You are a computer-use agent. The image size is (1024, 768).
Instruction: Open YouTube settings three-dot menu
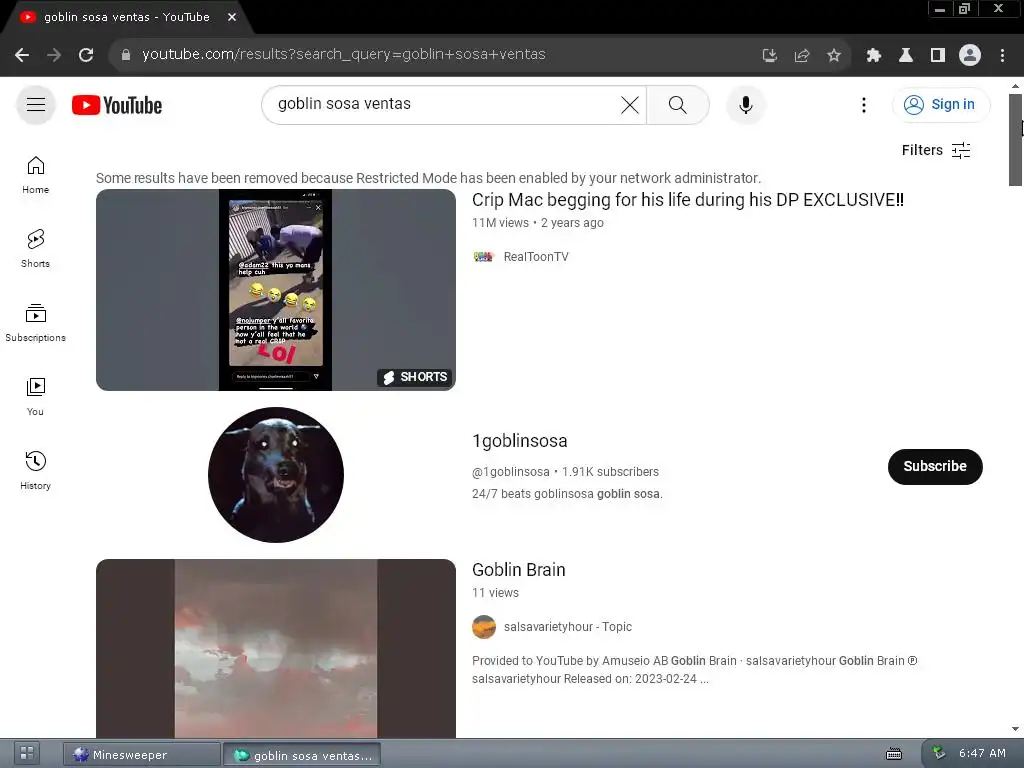[863, 104]
